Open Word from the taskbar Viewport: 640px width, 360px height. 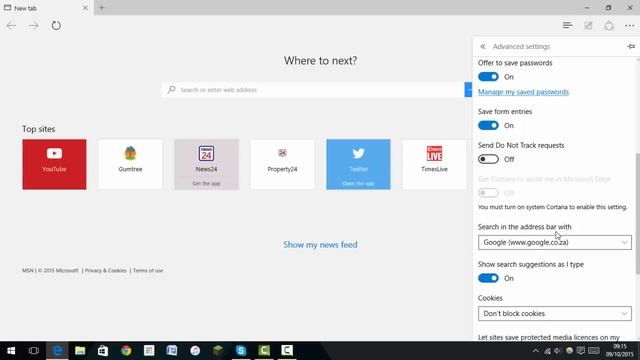point(172,351)
